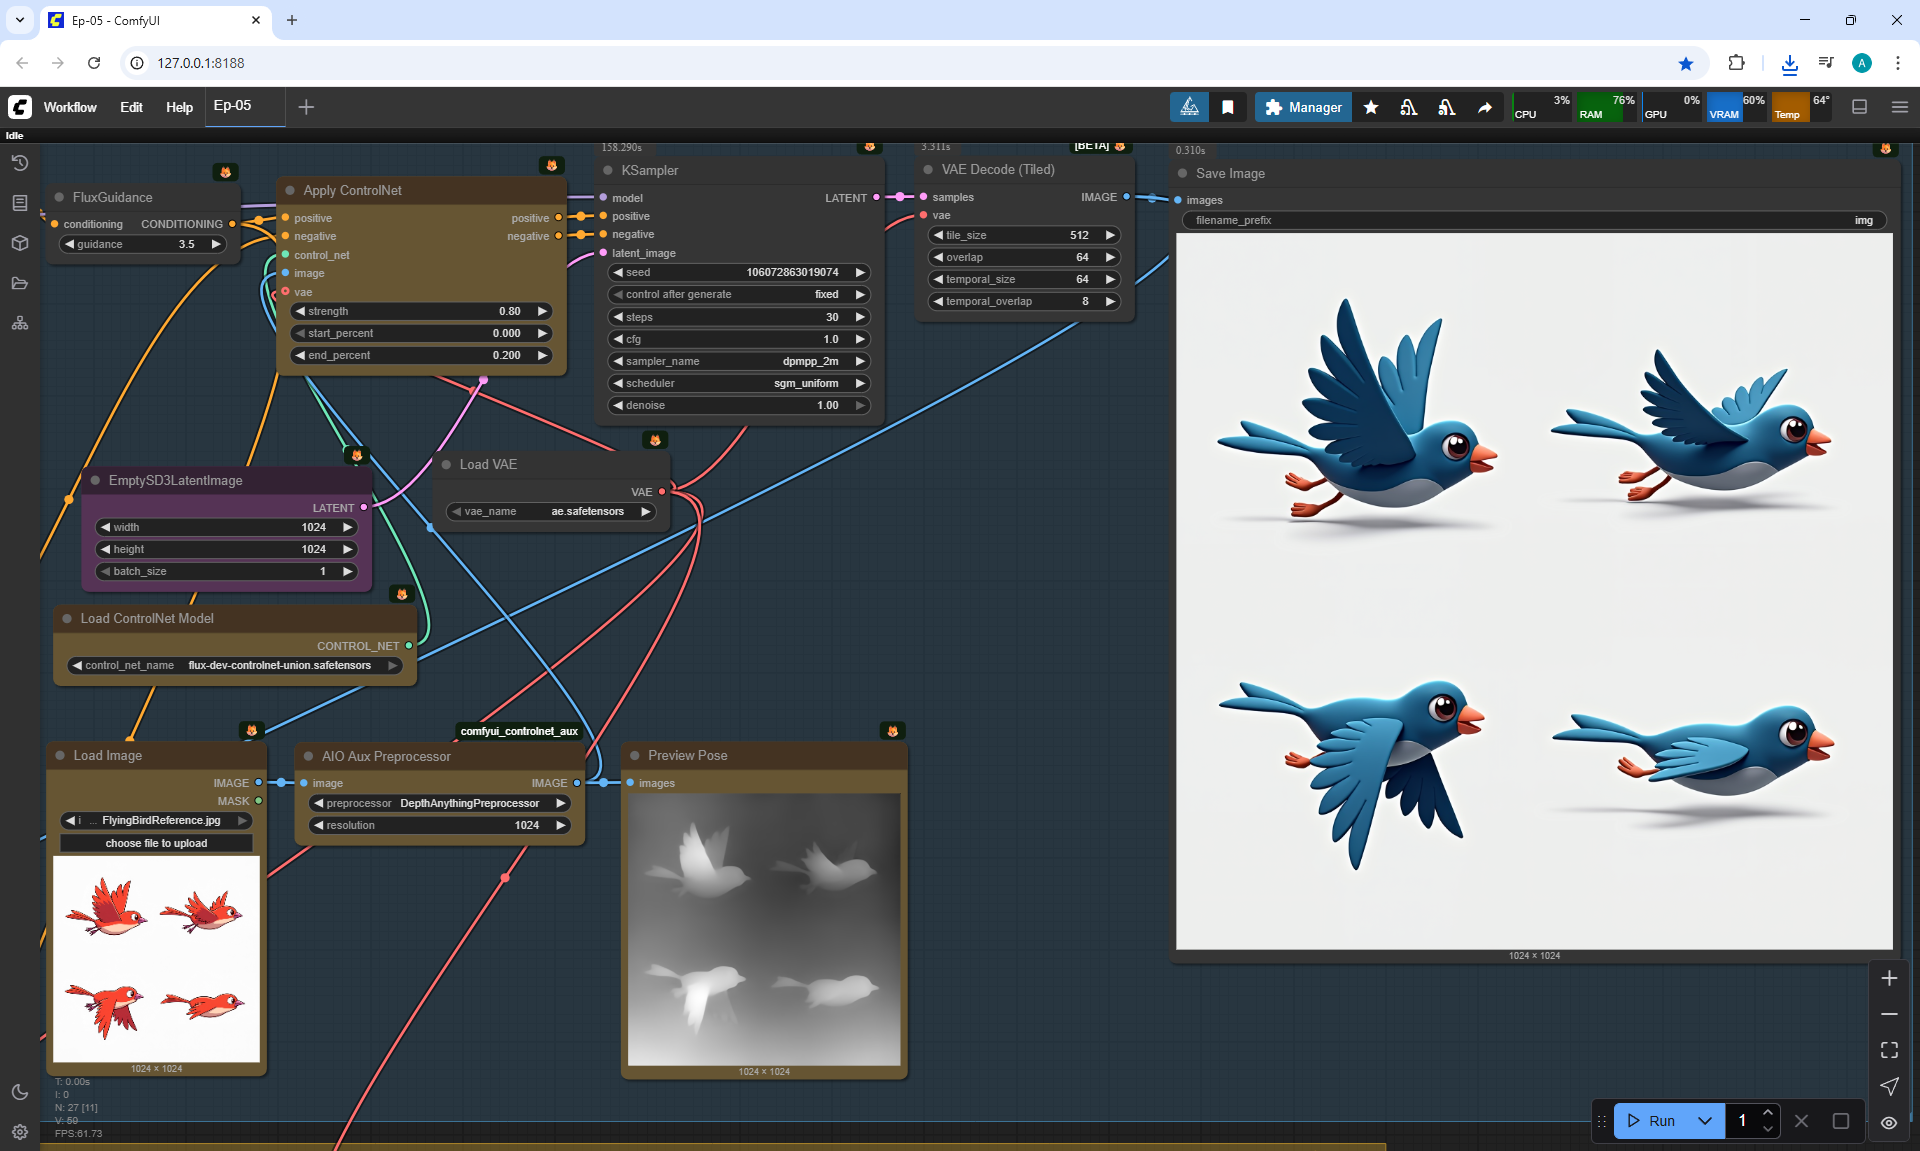Screen dimensions: 1920x1151
Task: Open the node library cube icon
Action: [20, 243]
